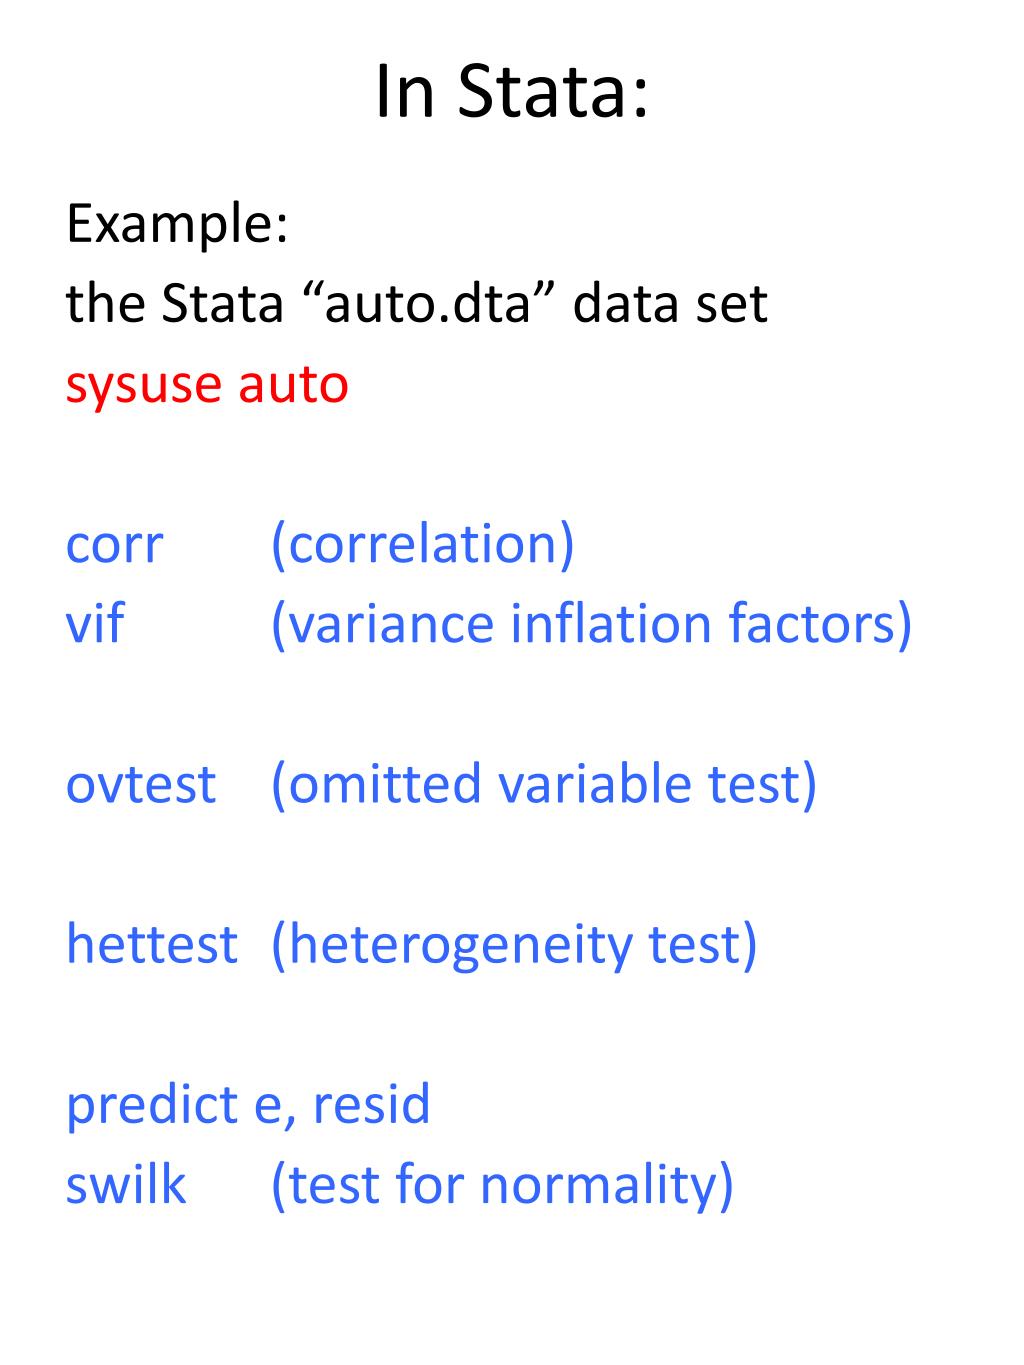The width and height of the screenshot is (1024, 1365).
Task: Click the 'vif' command text
Action: 95,622
